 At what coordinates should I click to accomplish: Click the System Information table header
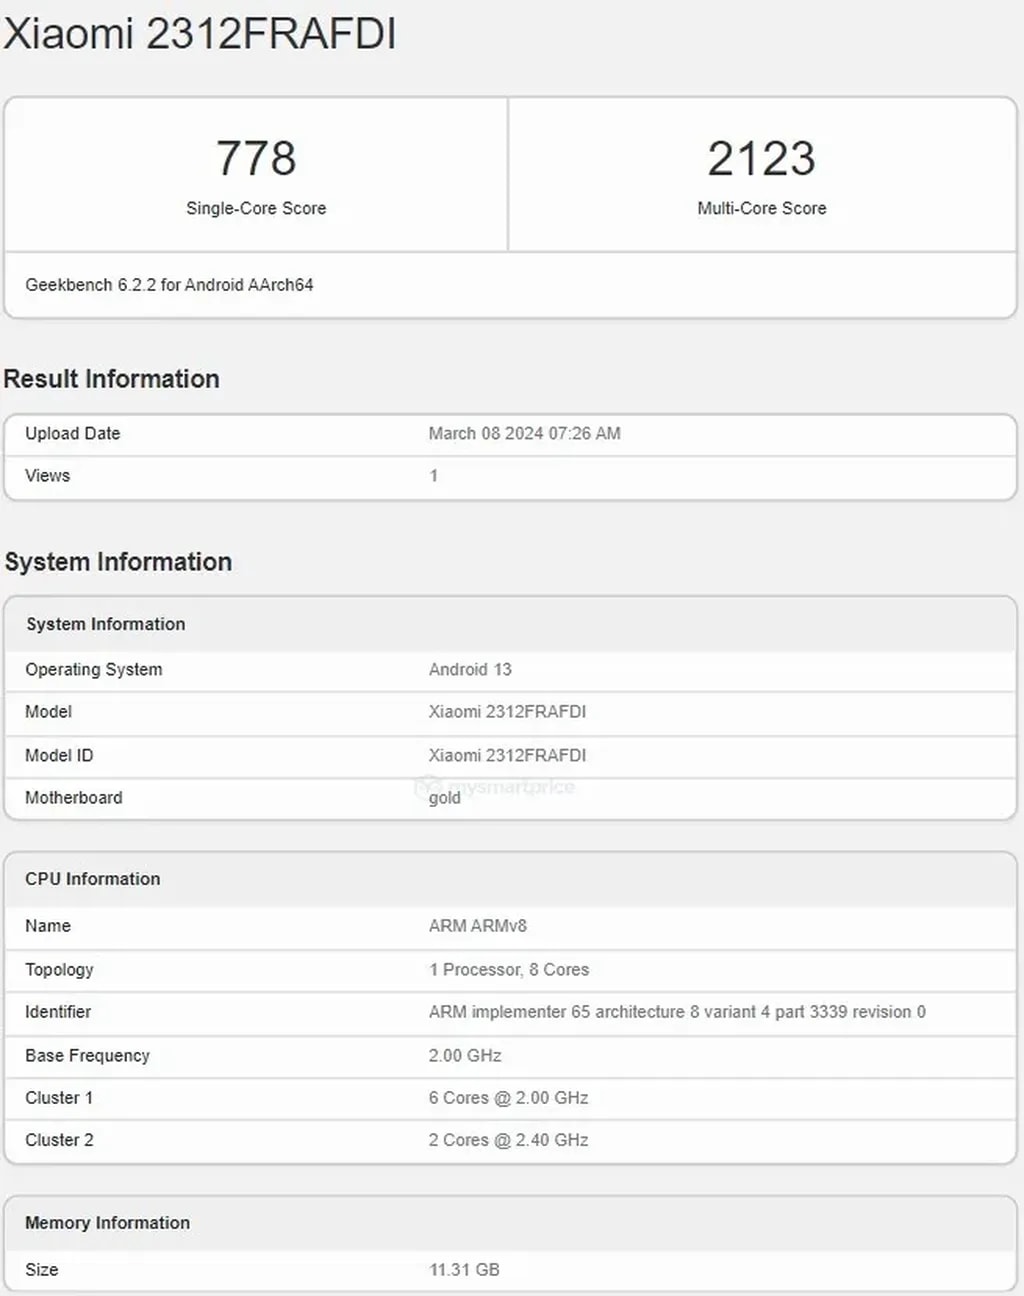pyautogui.click(x=105, y=624)
